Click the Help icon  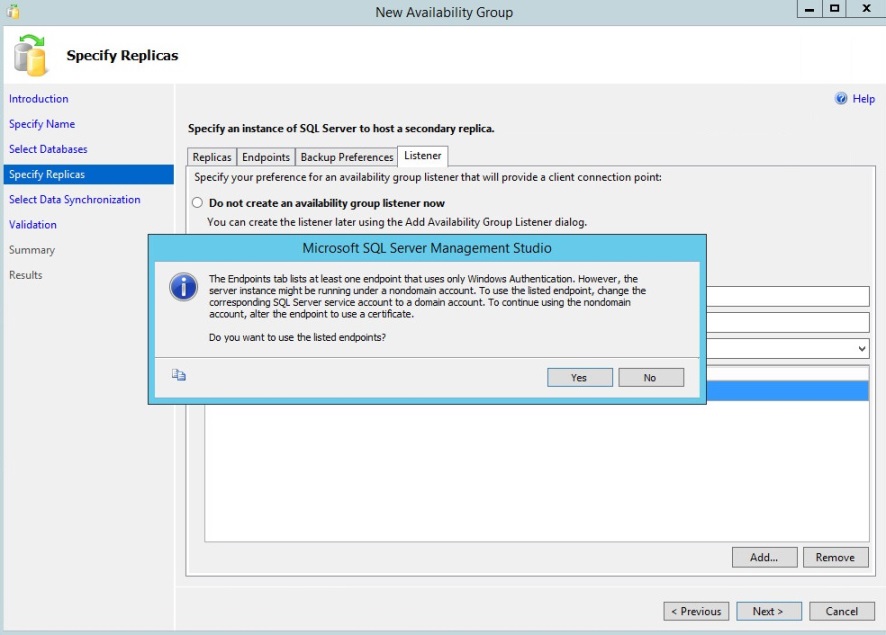coord(841,98)
